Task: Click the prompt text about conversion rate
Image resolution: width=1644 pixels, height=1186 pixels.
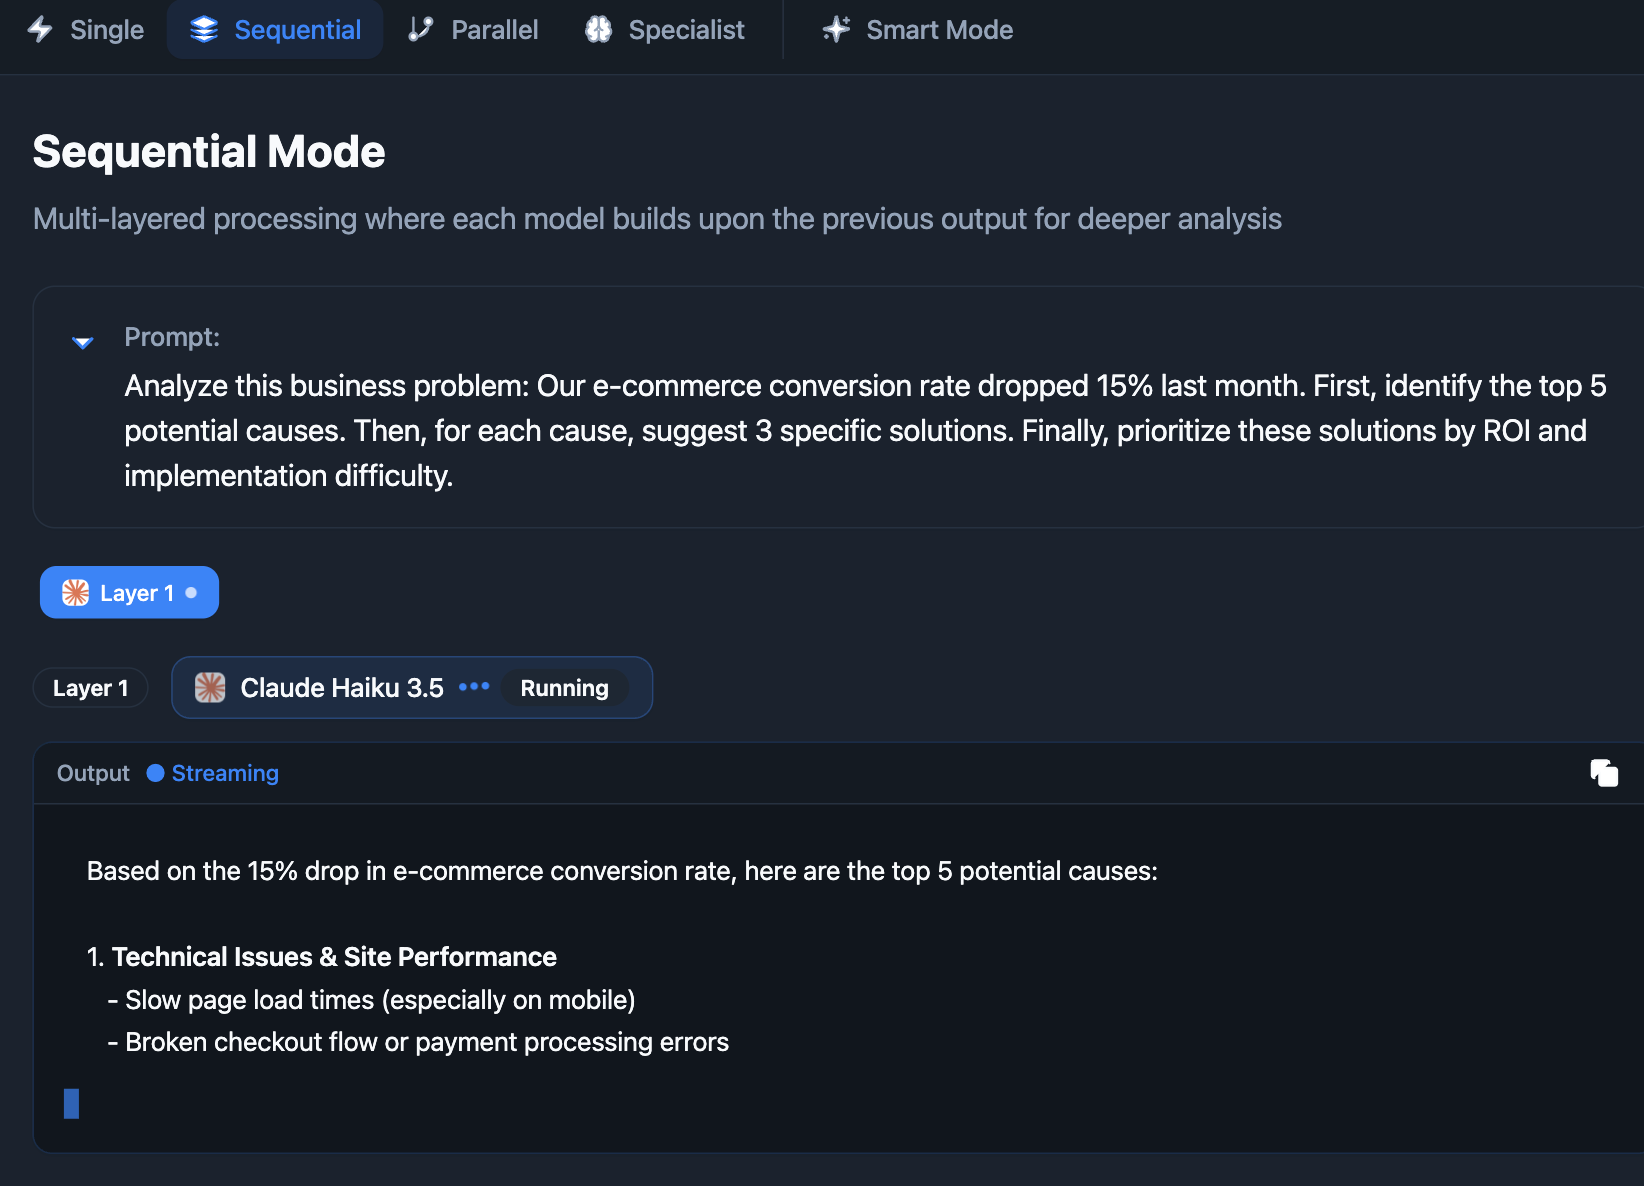Action: (864, 430)
